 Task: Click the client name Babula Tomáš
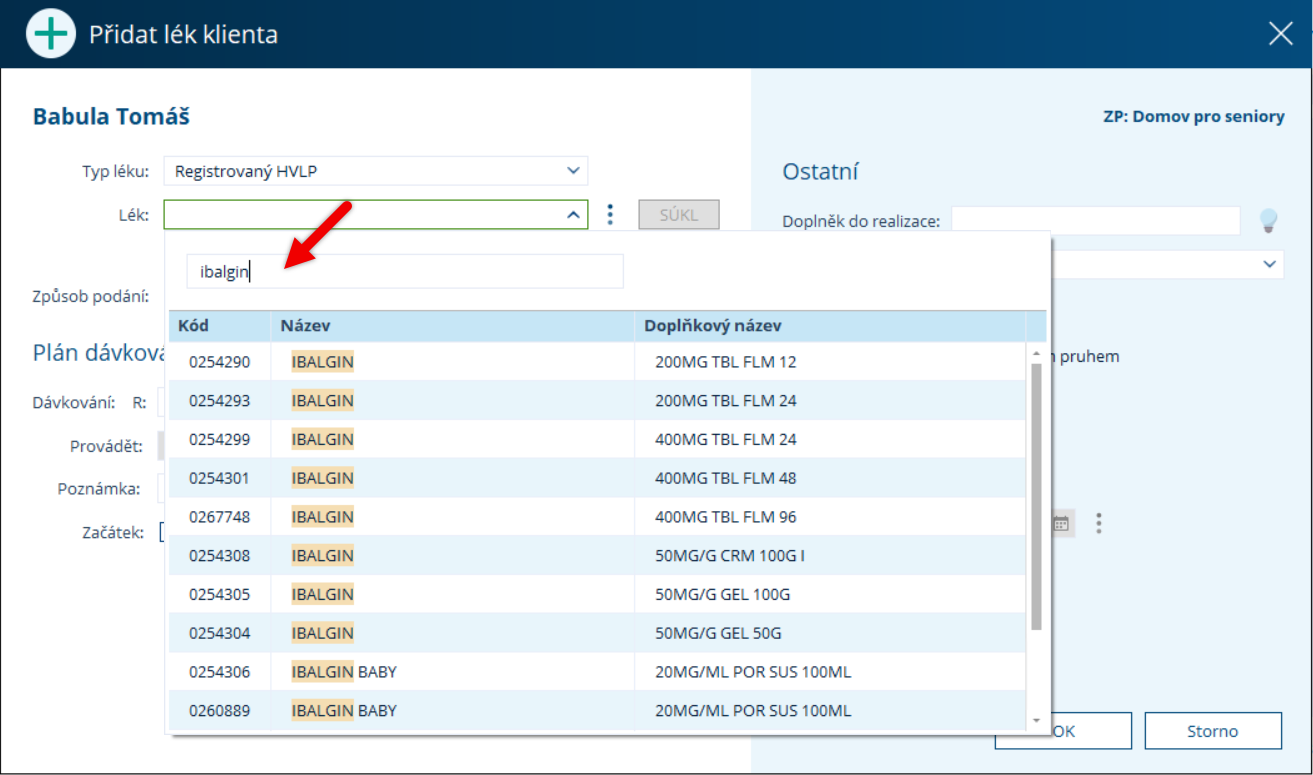pyautogui.click(x=111, y=117)
